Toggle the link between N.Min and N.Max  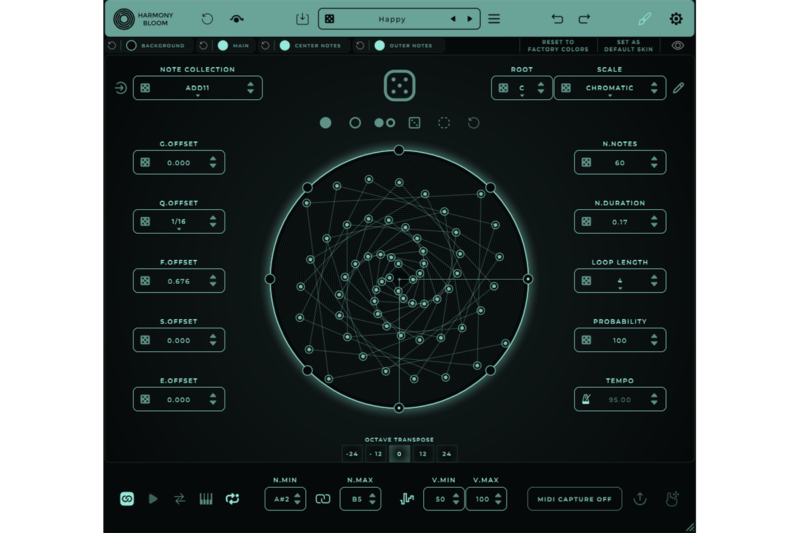(322, 498)
